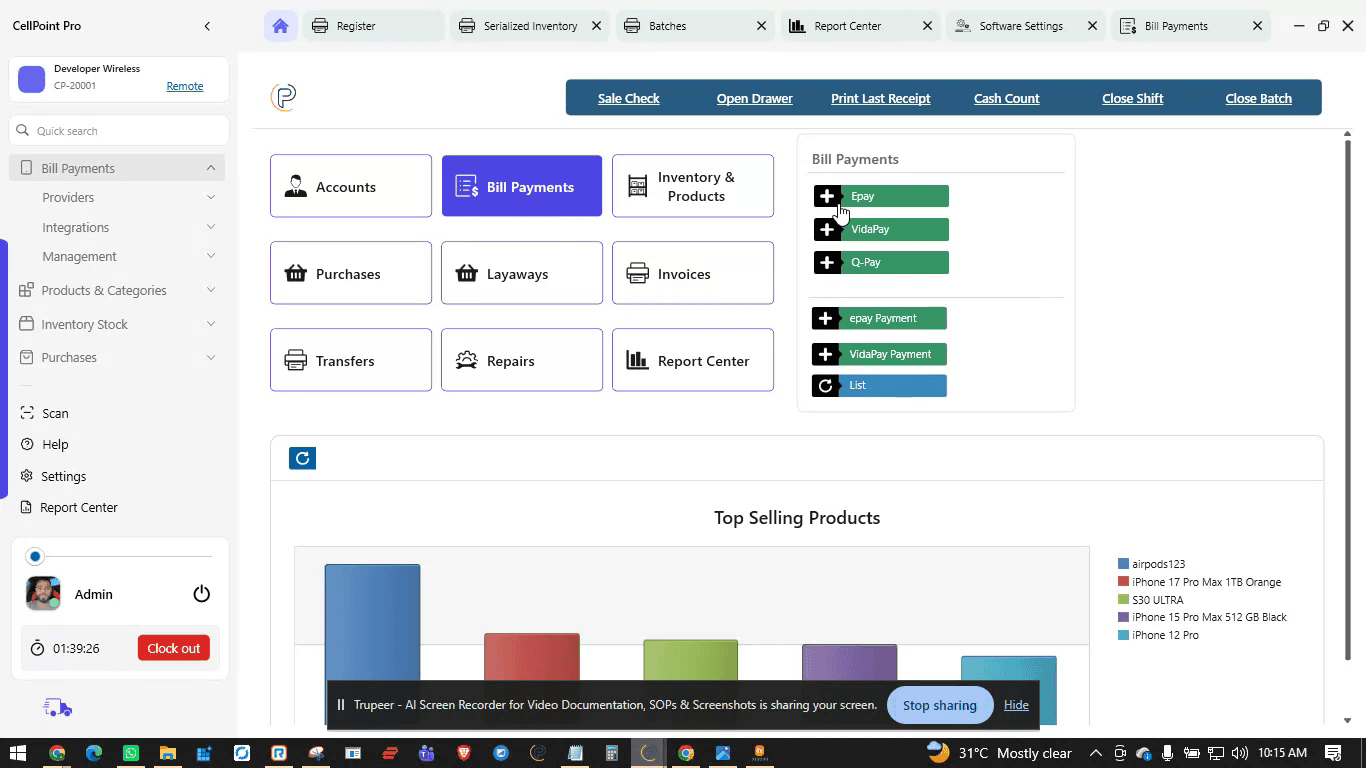Collapse the Bill Payments sidebar section
Viewport: 1366px width, 768px height.
211,168
